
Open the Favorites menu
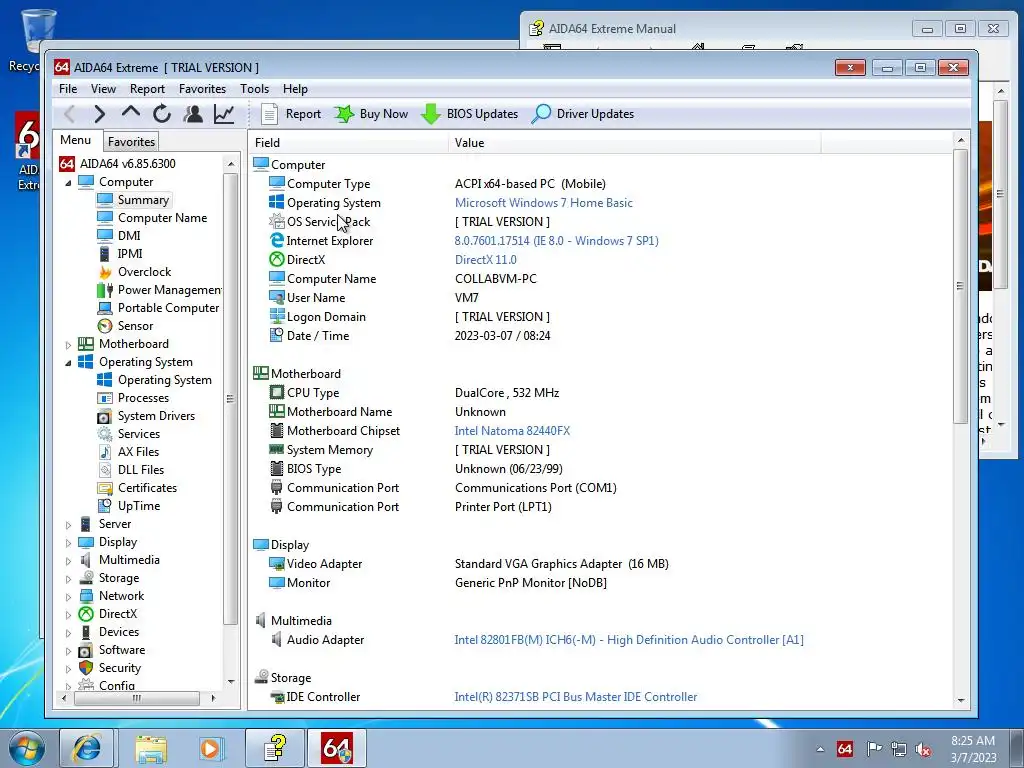tap(202, 89)
